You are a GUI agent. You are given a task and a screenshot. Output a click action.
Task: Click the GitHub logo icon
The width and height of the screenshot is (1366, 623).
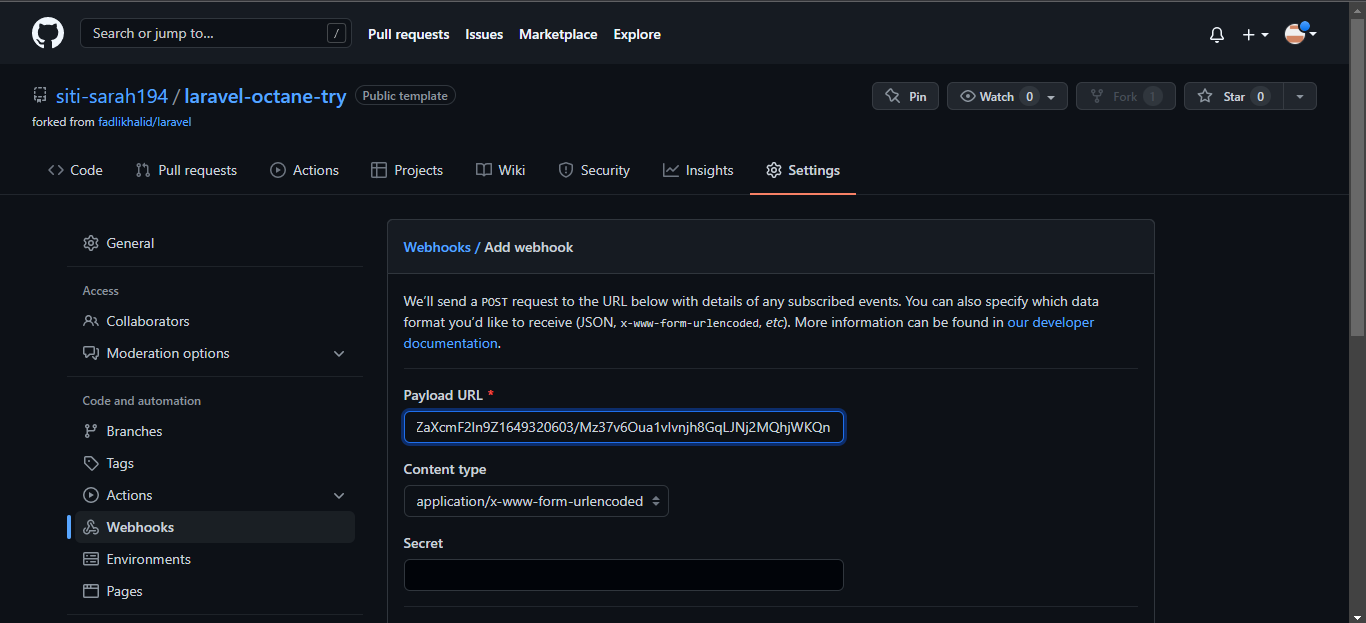pos(48,34)
